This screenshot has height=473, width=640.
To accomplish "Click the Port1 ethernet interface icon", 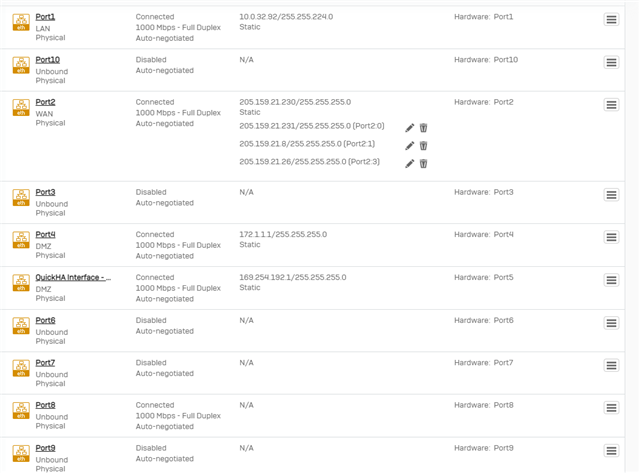I will pos(21,22).
